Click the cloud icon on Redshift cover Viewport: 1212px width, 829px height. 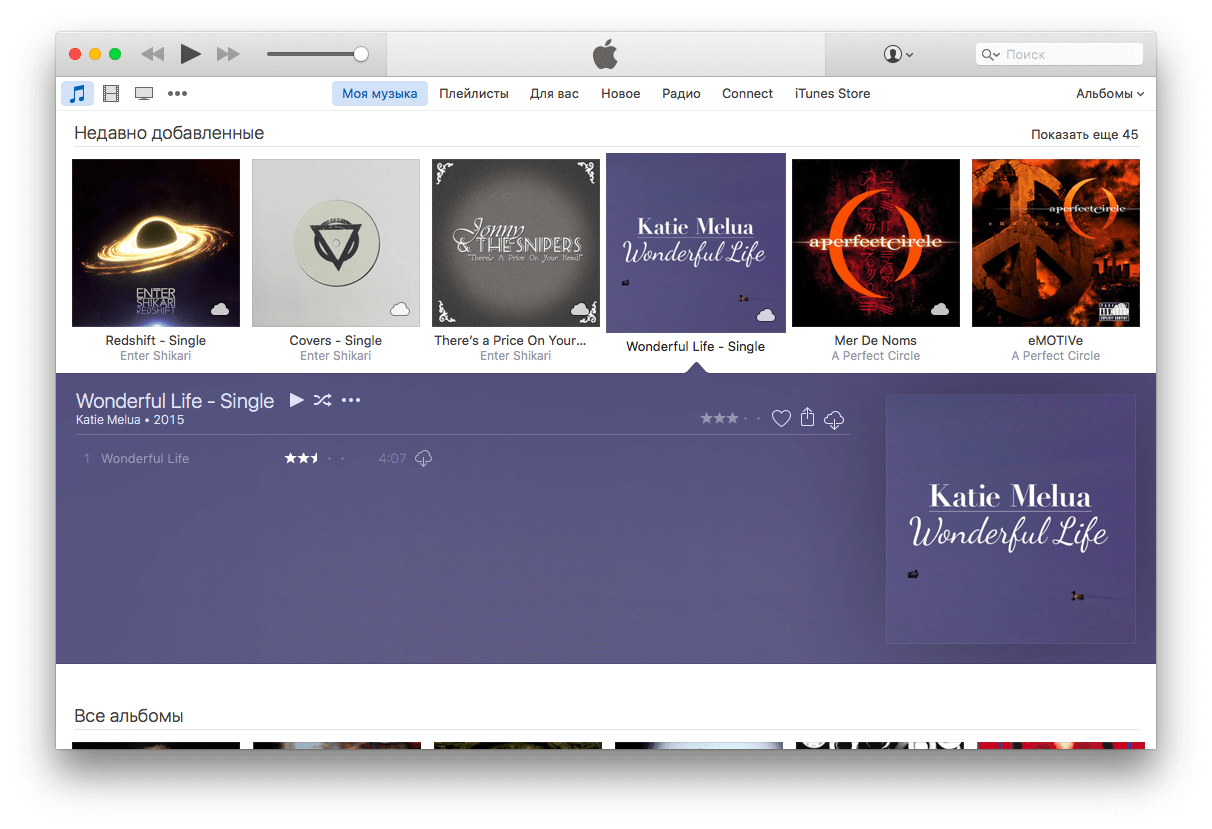(x=220, y=309)
